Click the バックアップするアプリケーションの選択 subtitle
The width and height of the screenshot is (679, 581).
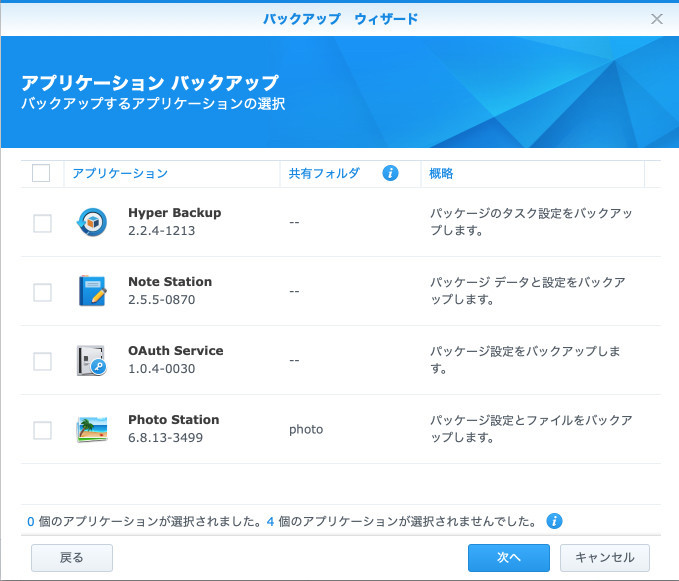(x=153, y=104)
